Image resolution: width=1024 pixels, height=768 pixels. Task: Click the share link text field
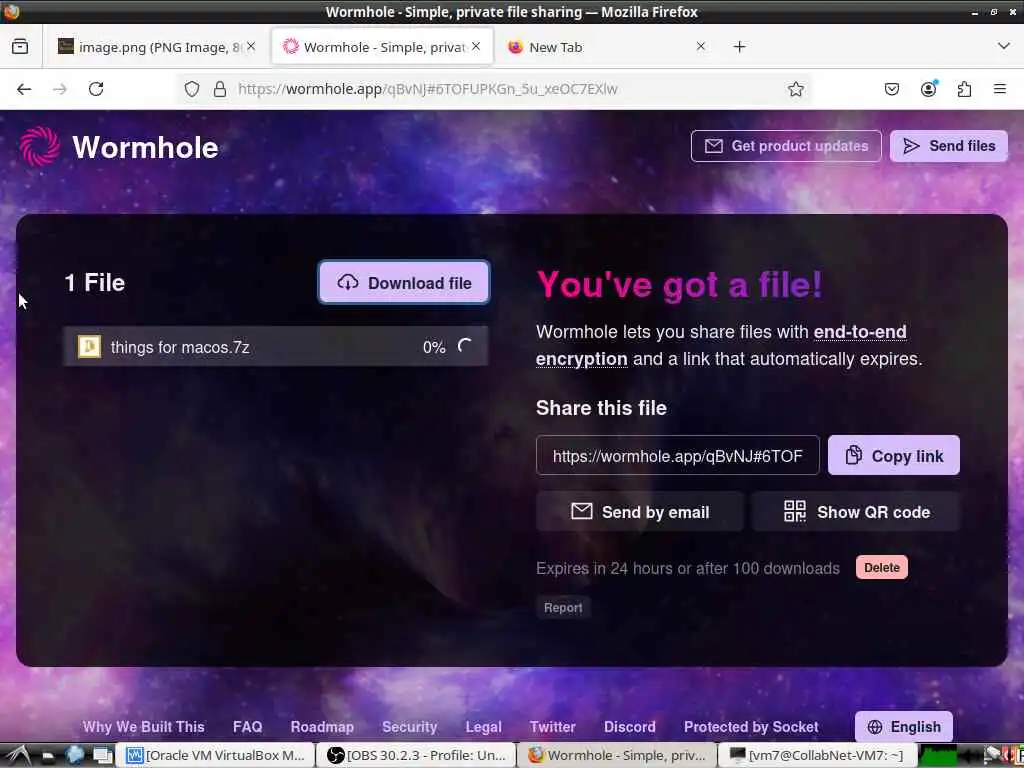click(x=677, y=455)
